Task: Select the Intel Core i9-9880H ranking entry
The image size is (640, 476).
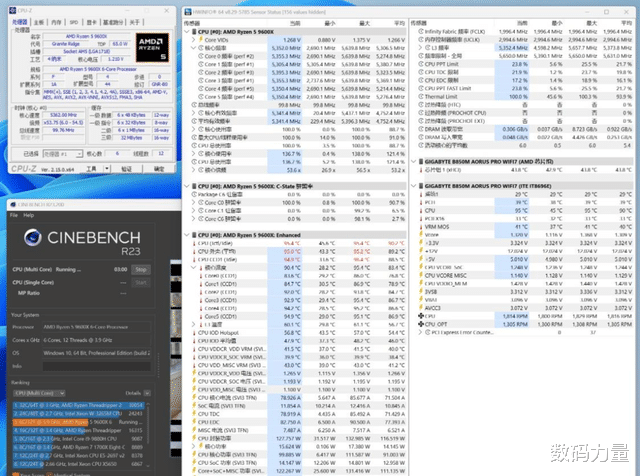Action: [x=78, y=438]
